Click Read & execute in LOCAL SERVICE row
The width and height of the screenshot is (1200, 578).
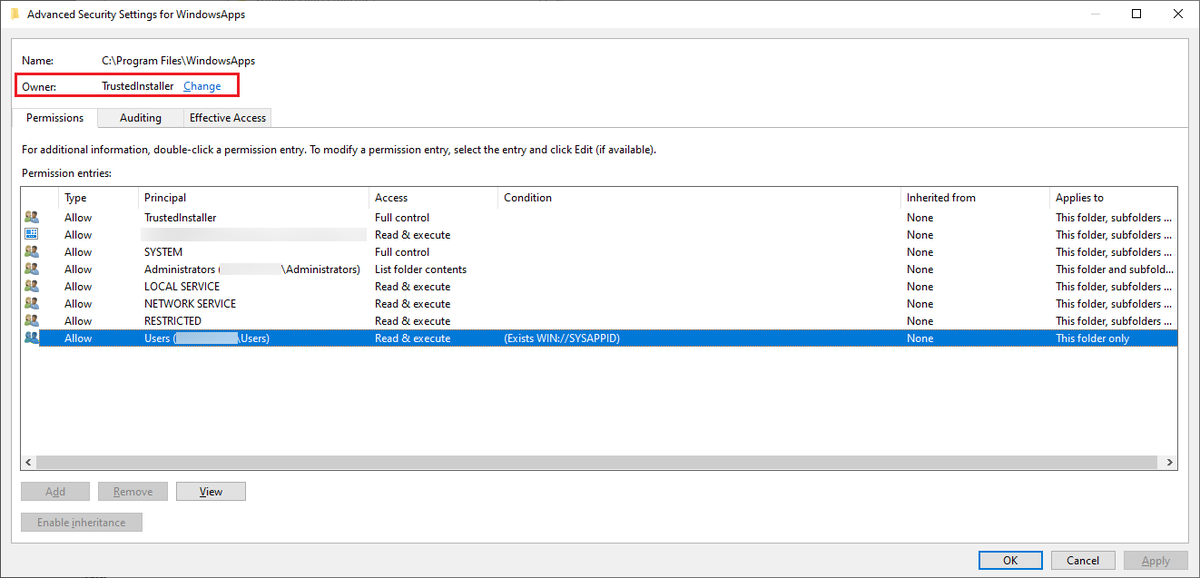point(413,286)
